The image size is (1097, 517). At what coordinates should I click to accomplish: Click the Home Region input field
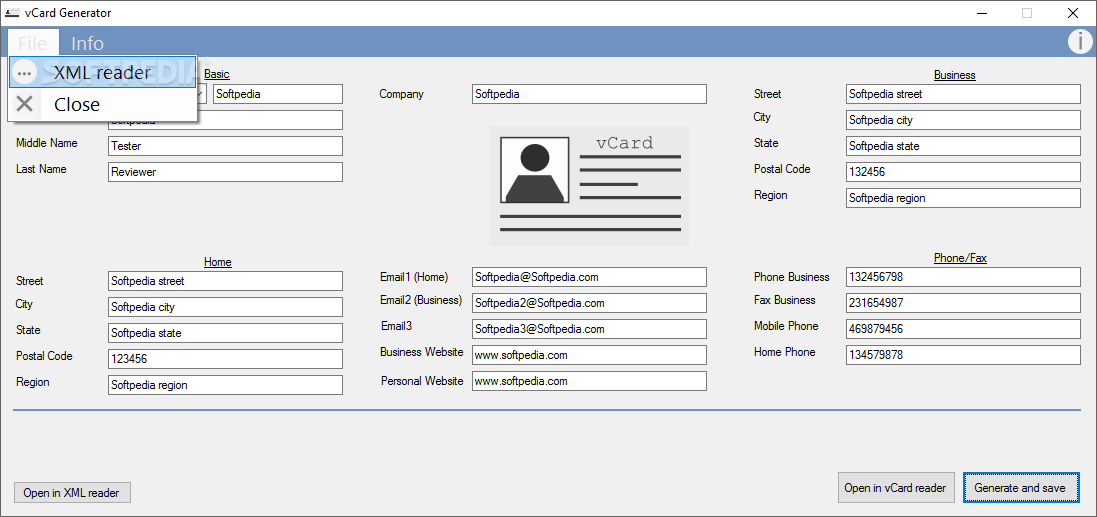pyautogui.click(x=225, y=385)
